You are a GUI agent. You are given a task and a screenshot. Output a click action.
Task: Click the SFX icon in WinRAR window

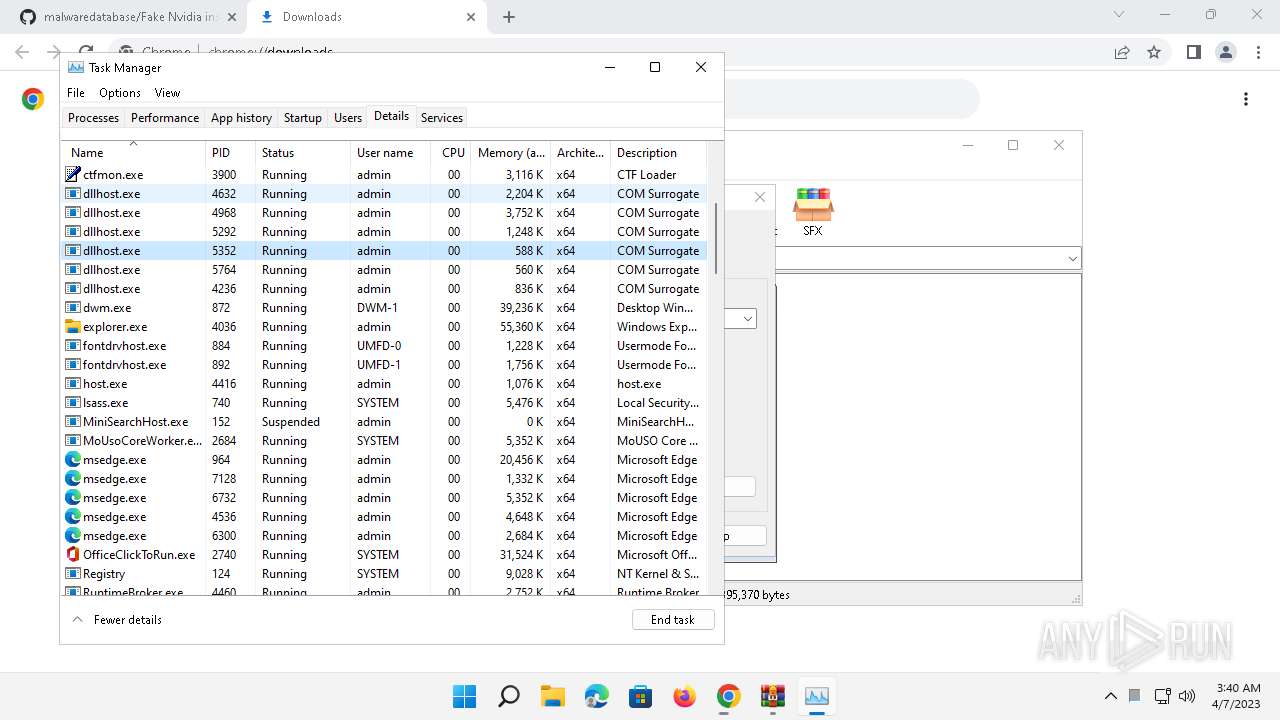tap(813, 212)
